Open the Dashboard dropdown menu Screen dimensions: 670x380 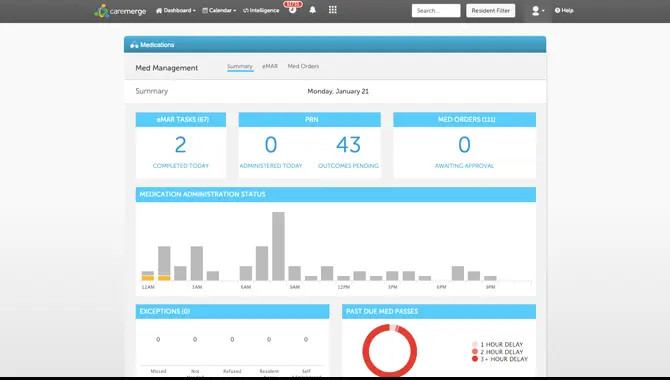click(x=176, y=10)
